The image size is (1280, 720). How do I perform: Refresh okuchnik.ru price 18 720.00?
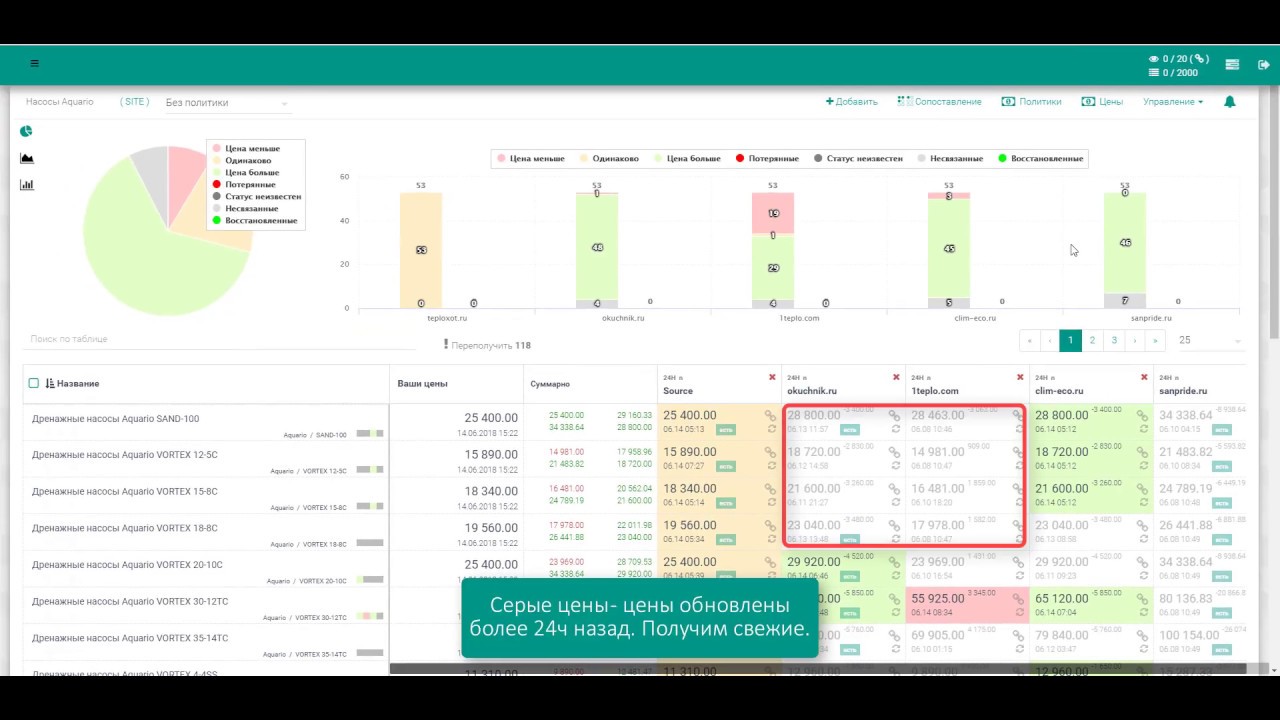tap(895, 466)
